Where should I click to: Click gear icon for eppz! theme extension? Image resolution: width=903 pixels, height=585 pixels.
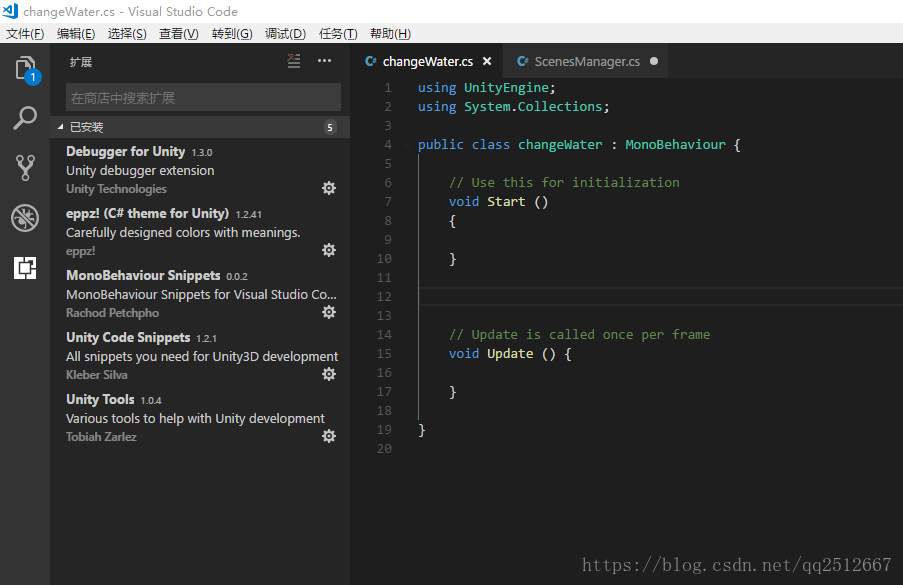(329, 250)
